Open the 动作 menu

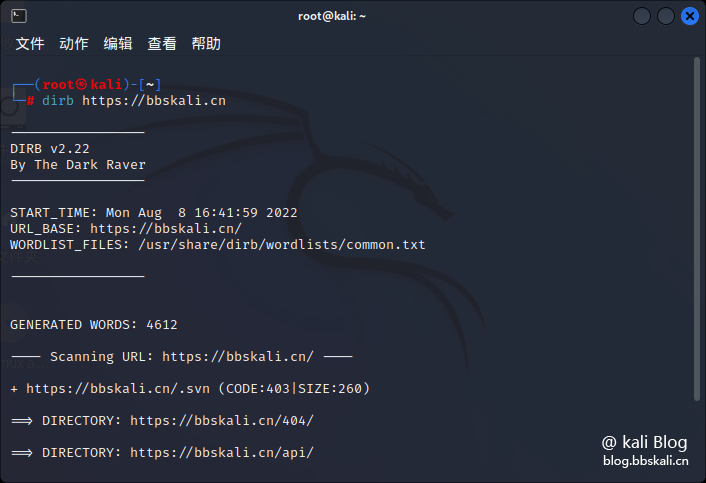click(74, 44)
